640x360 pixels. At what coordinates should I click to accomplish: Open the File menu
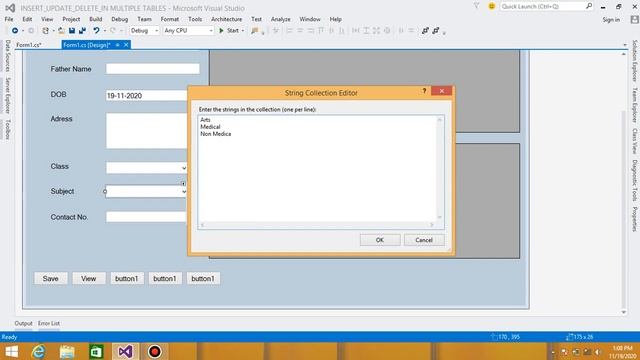tap(9, 19)
